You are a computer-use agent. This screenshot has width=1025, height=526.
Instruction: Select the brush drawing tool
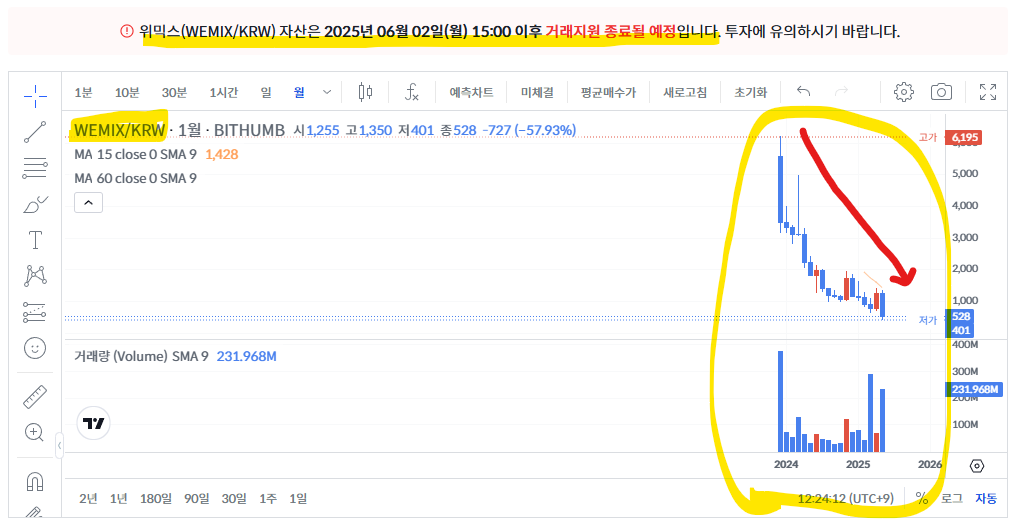pyautogui.click(x=35, y=205)
